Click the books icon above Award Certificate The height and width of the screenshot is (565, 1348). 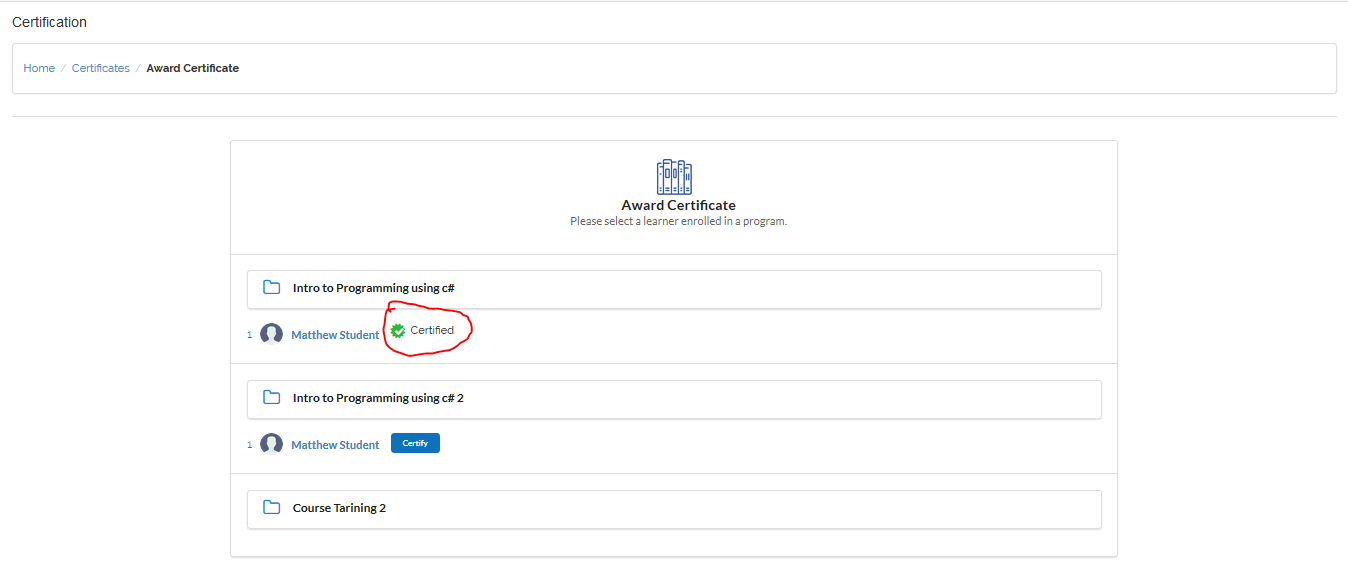pyautogui.click(x=674, y=177)
